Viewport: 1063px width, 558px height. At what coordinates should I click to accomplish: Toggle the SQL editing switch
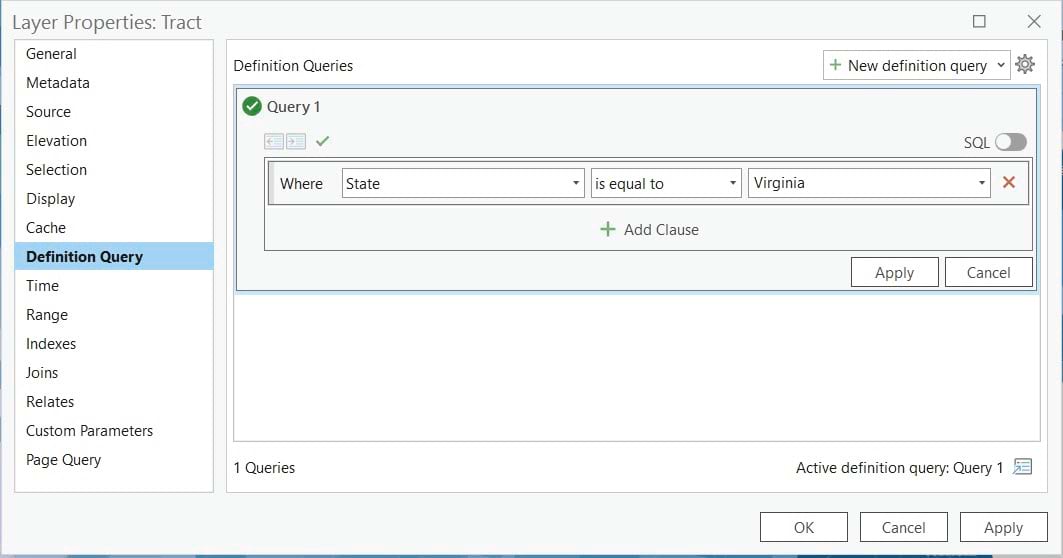pos(1010,142)
